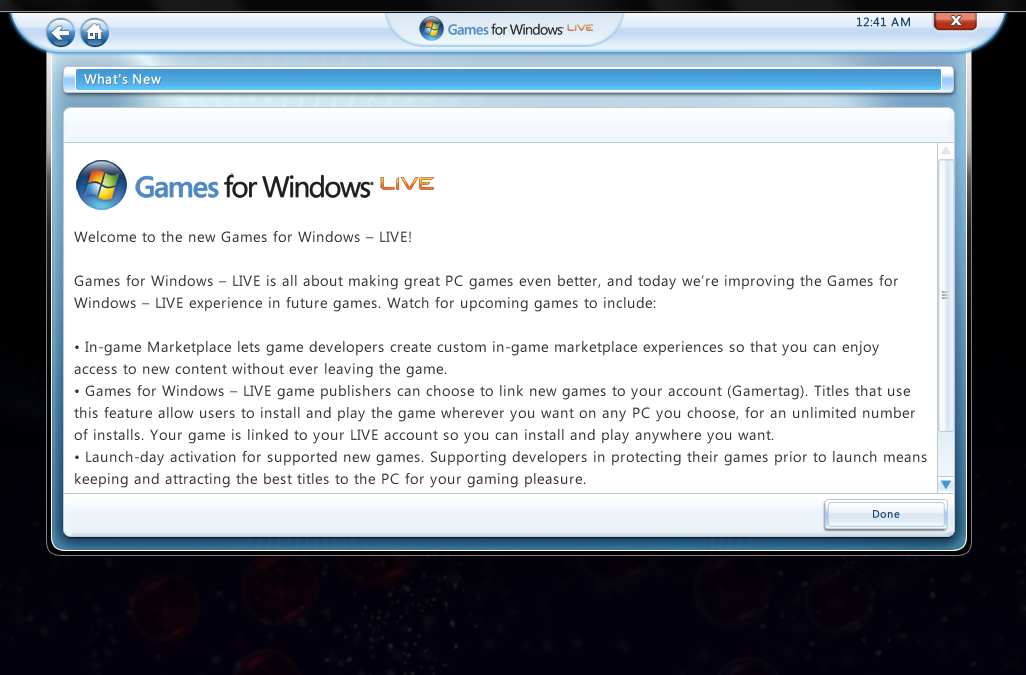Image resolution: width=1026 pixels, height=675 pixels.
Task: Click the In-game Marketplace bullet point
Action: click(x=476, y=357)
